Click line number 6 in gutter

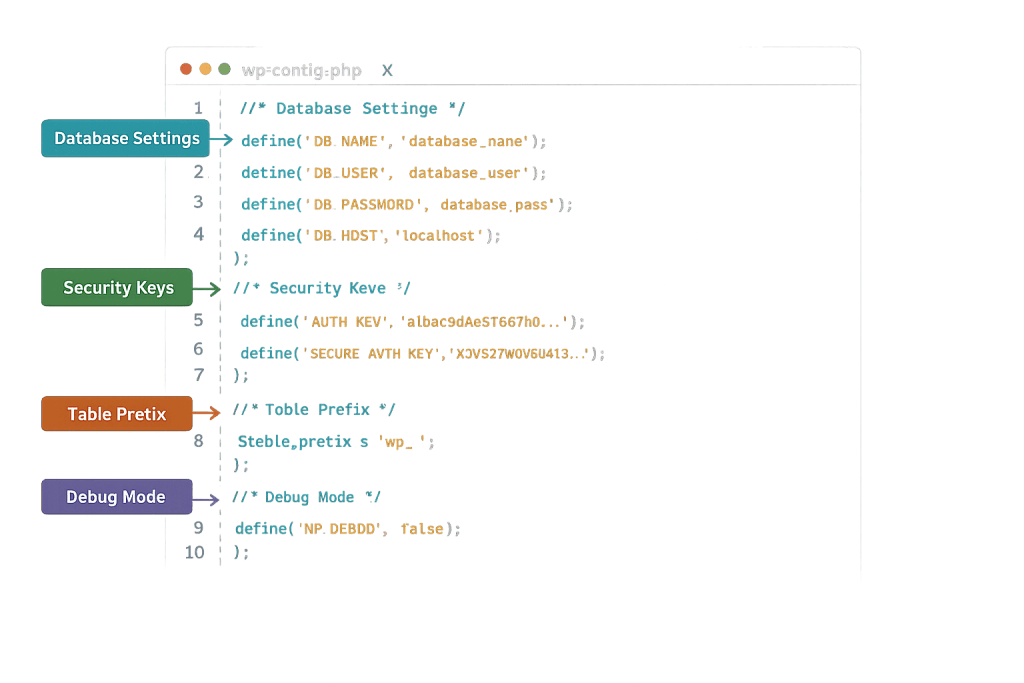coord(198,349)
